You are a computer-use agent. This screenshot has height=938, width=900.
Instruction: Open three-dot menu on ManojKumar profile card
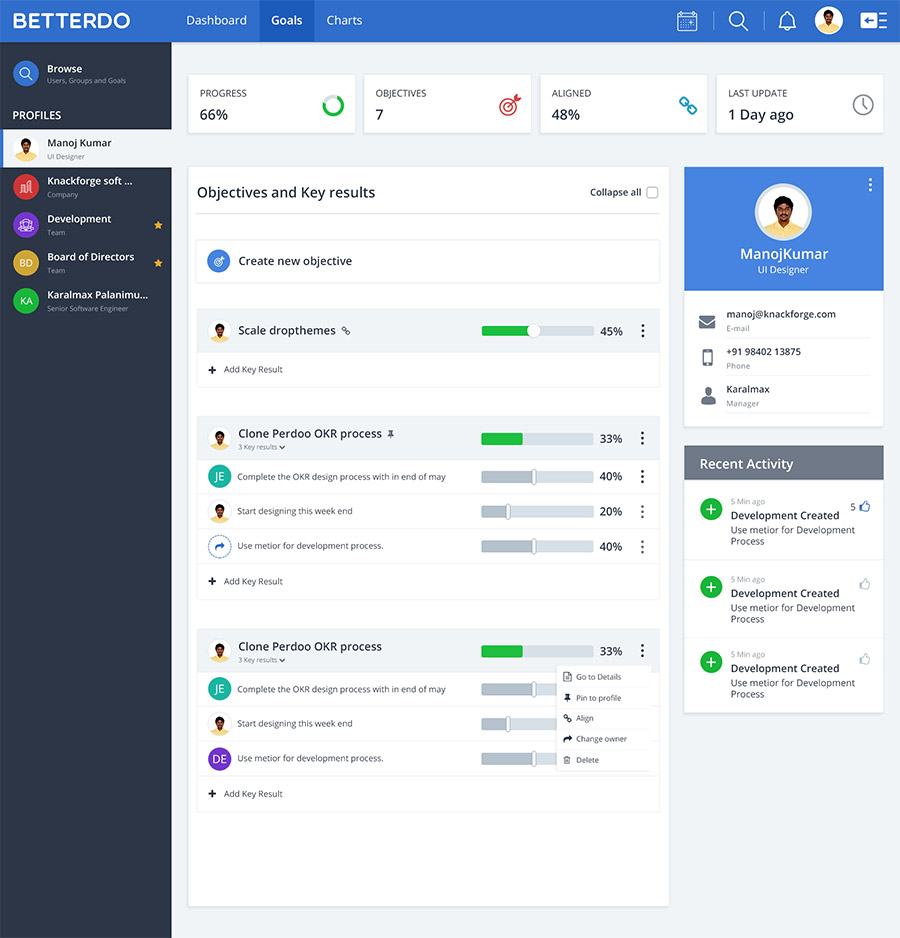870,185
